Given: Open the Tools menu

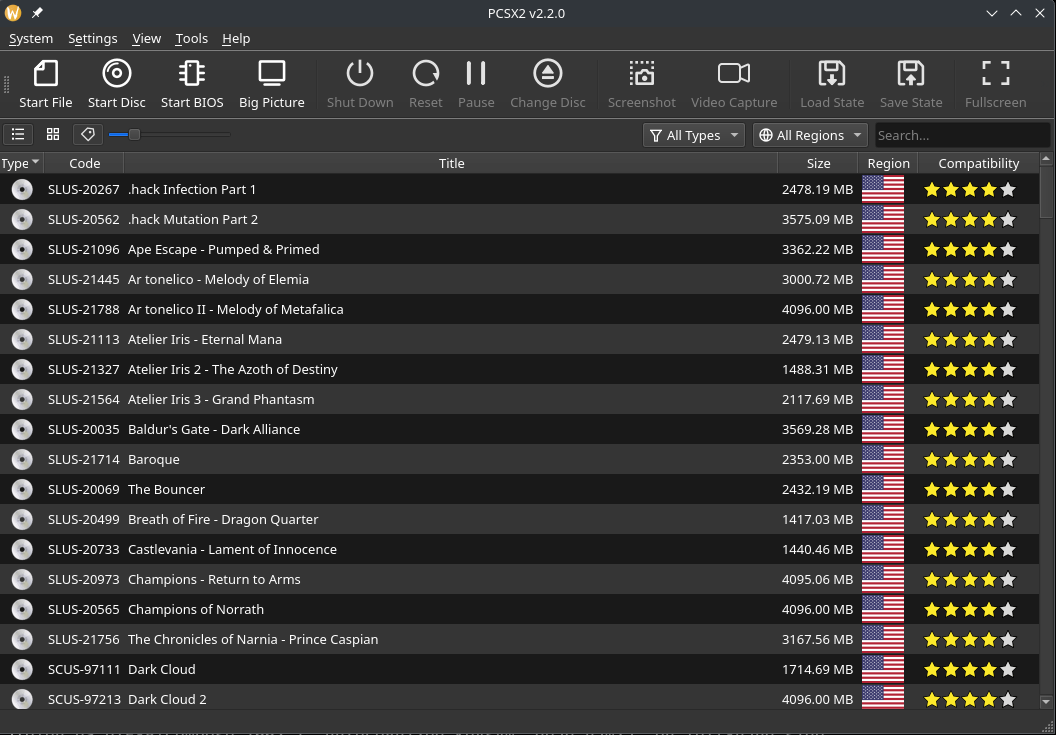Looking at the screenshot, I should [191, 38].
